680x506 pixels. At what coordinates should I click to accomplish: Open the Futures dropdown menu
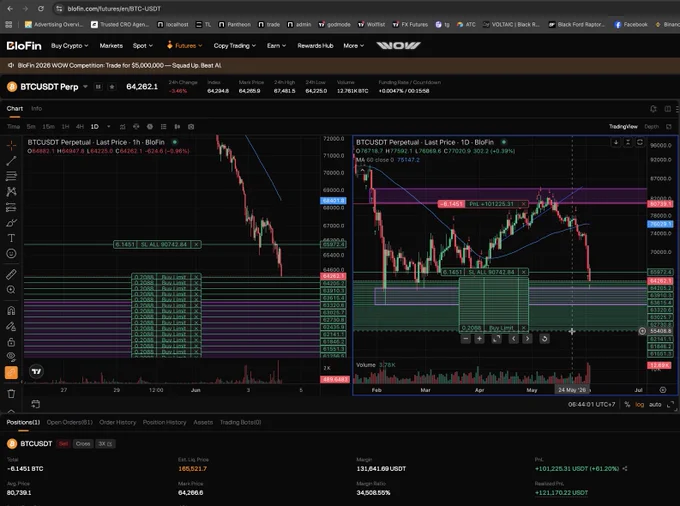click(x=184, y=46)
